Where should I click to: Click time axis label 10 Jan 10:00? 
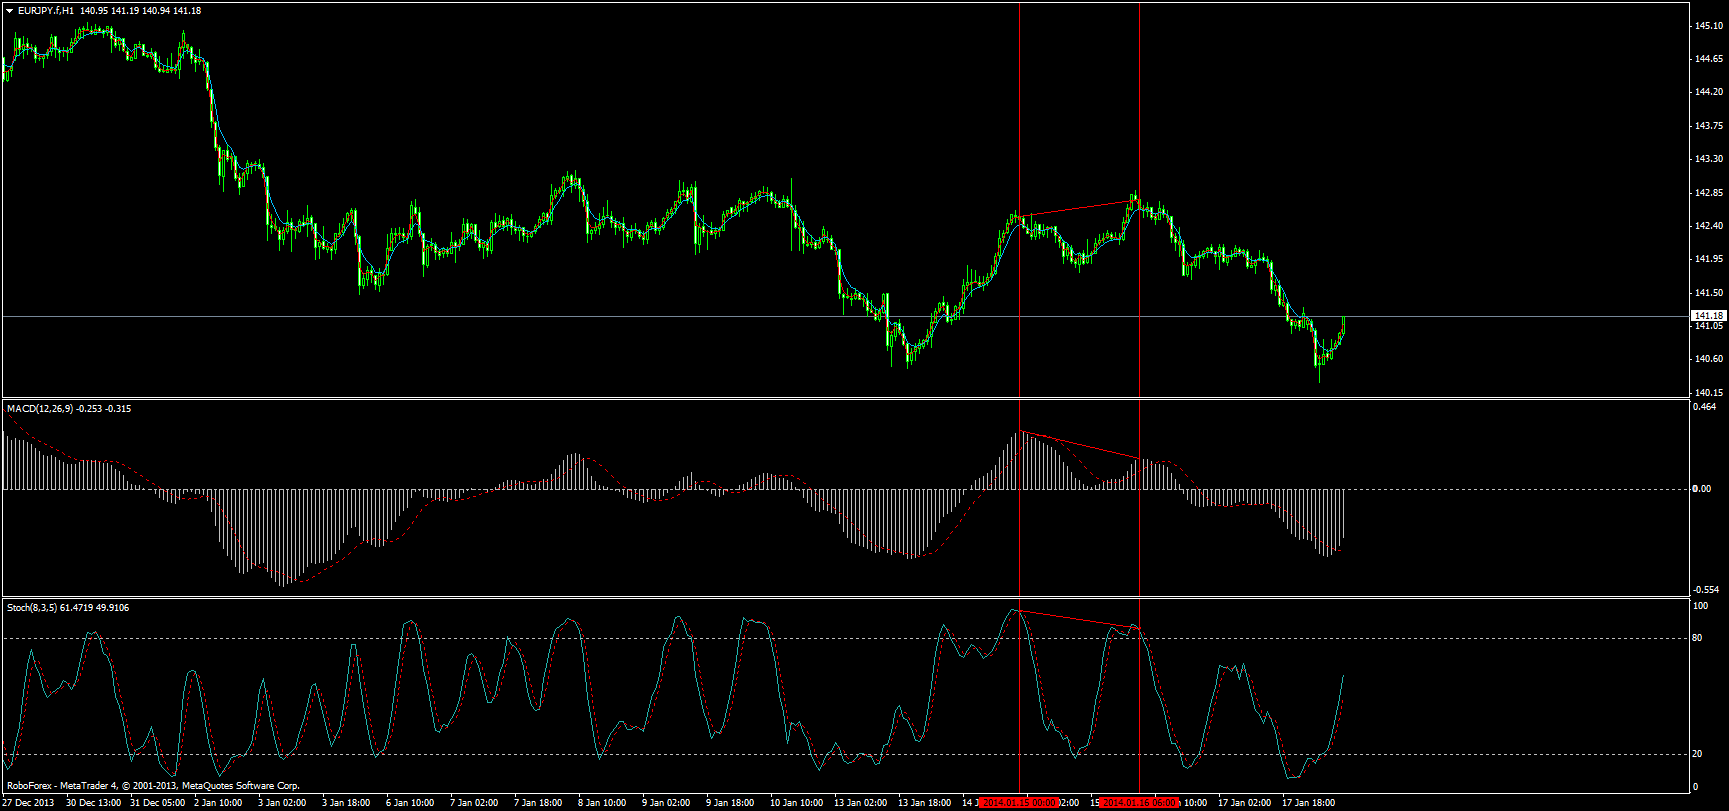797,803
